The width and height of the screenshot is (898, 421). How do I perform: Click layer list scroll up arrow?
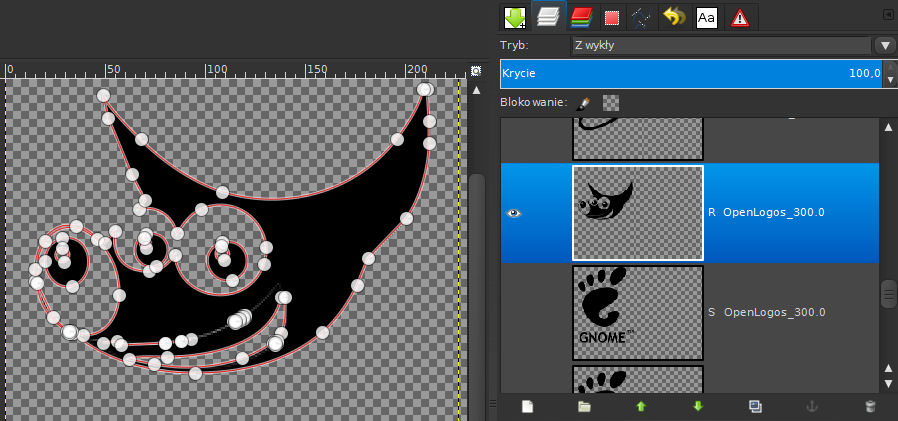coord(888,127)
